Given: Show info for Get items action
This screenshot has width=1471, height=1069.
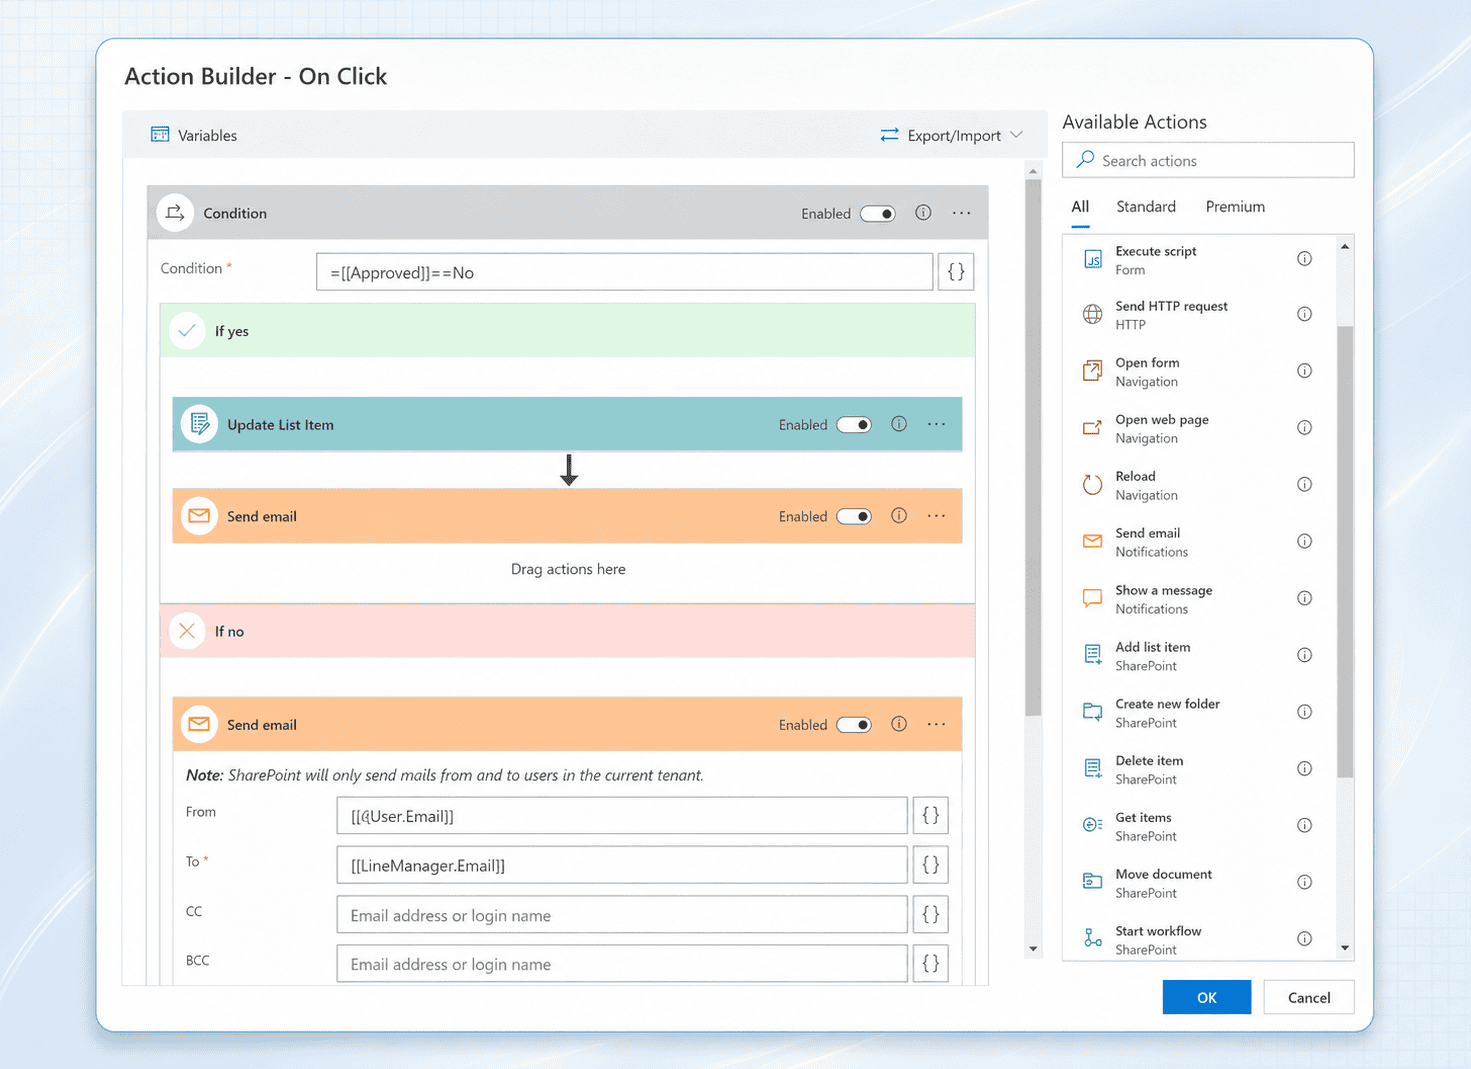Looking at the screenshot, I should [1304, 826].
